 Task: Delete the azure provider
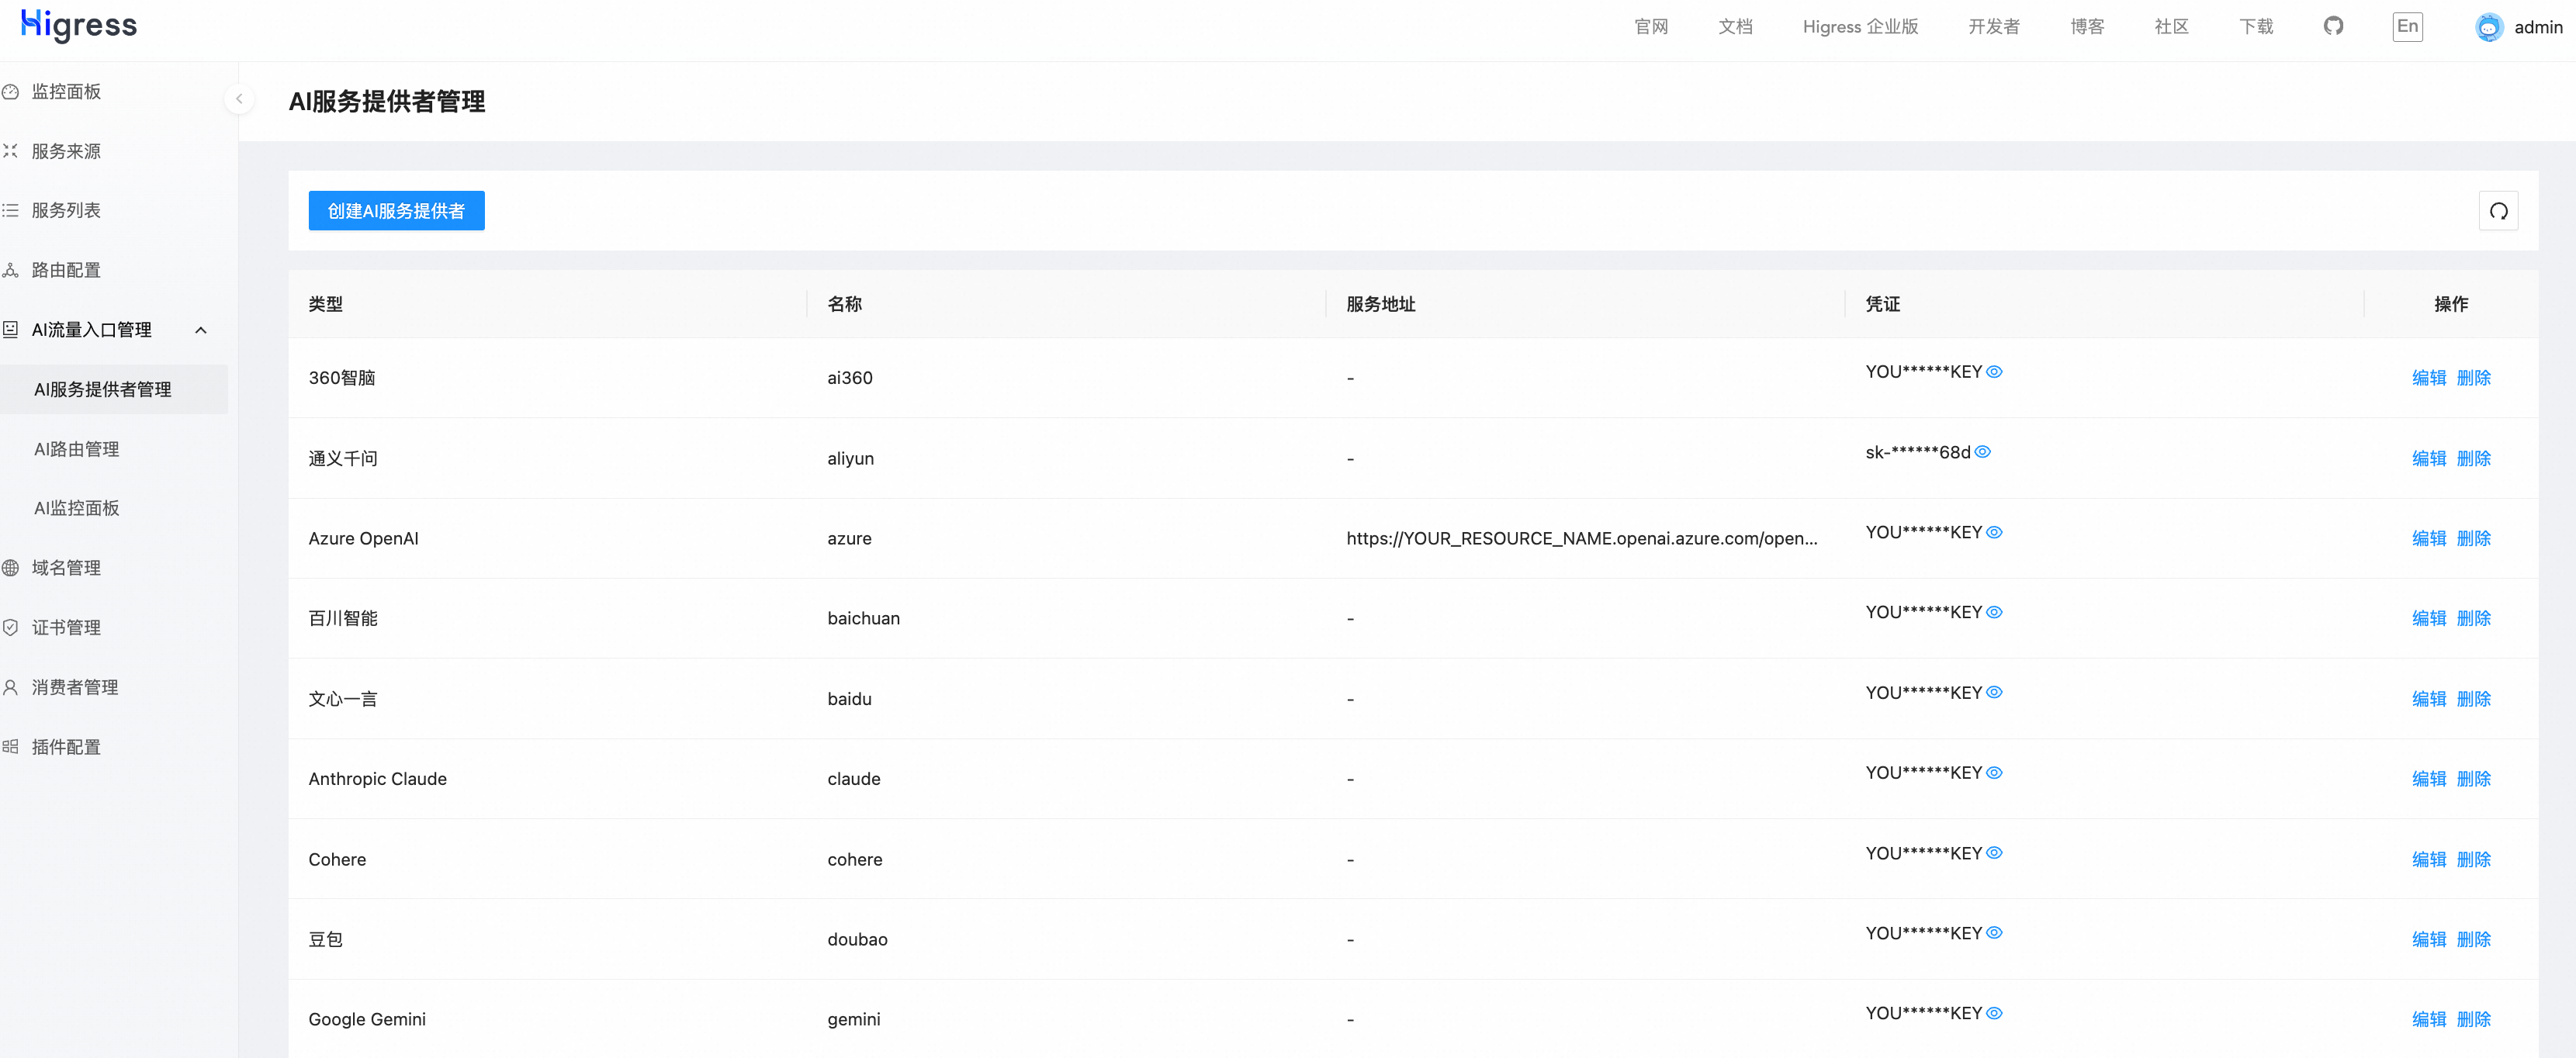2474,538
